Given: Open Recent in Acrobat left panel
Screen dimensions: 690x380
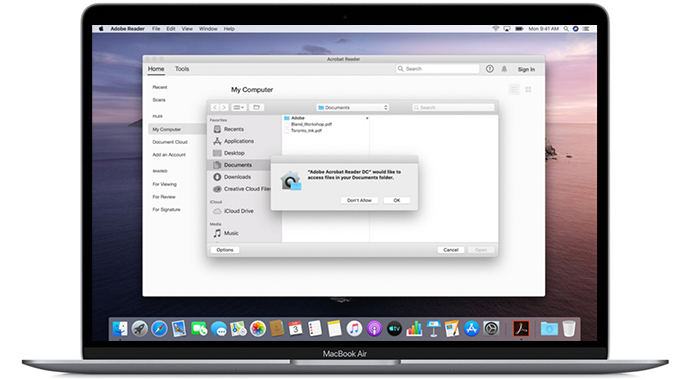Looking at the screenshot, I should pos(160,87).
